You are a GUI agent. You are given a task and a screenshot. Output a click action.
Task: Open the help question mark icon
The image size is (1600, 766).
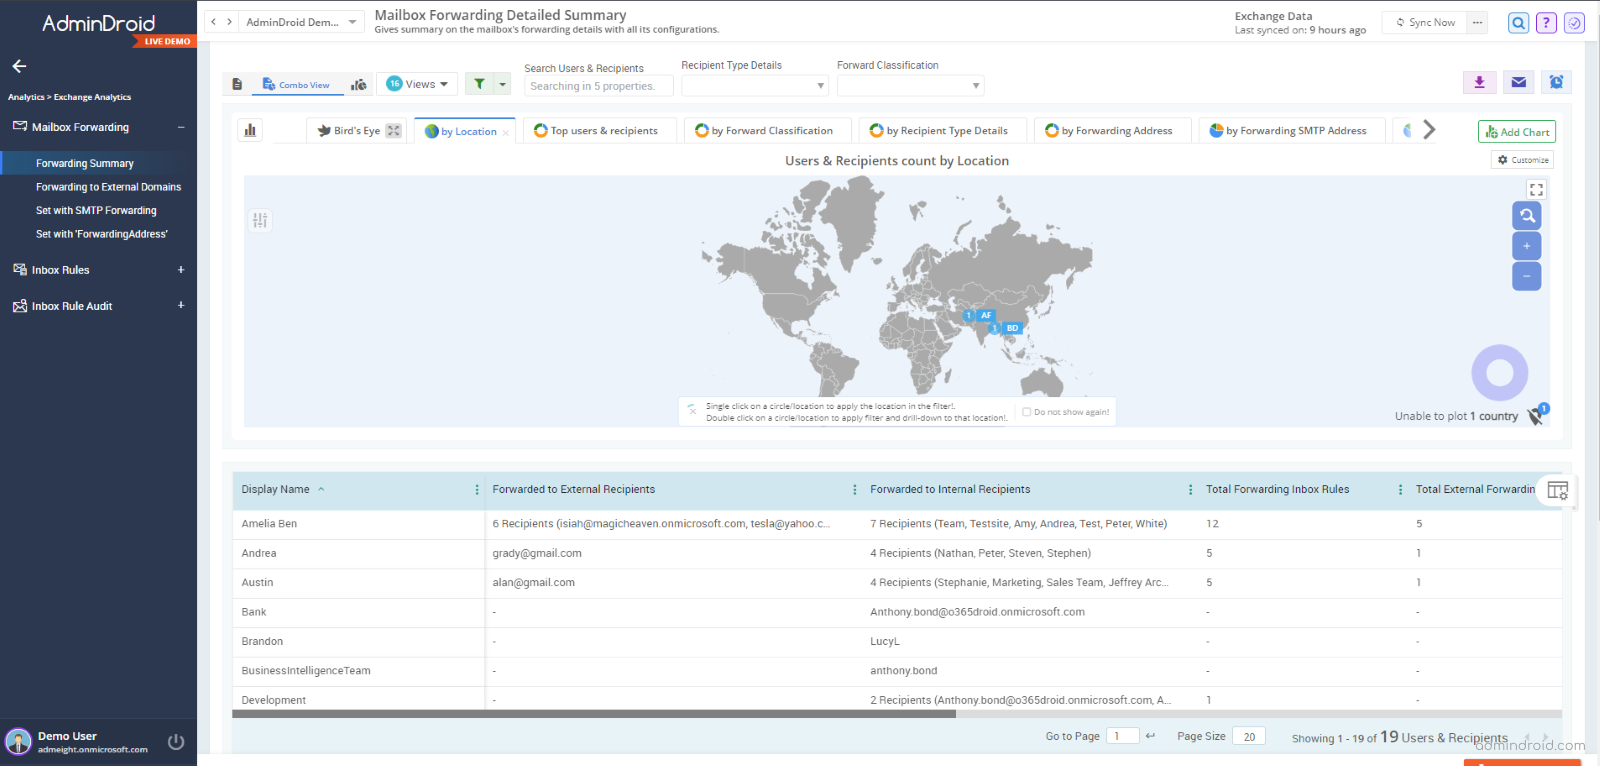click(x=1546, y=23)
